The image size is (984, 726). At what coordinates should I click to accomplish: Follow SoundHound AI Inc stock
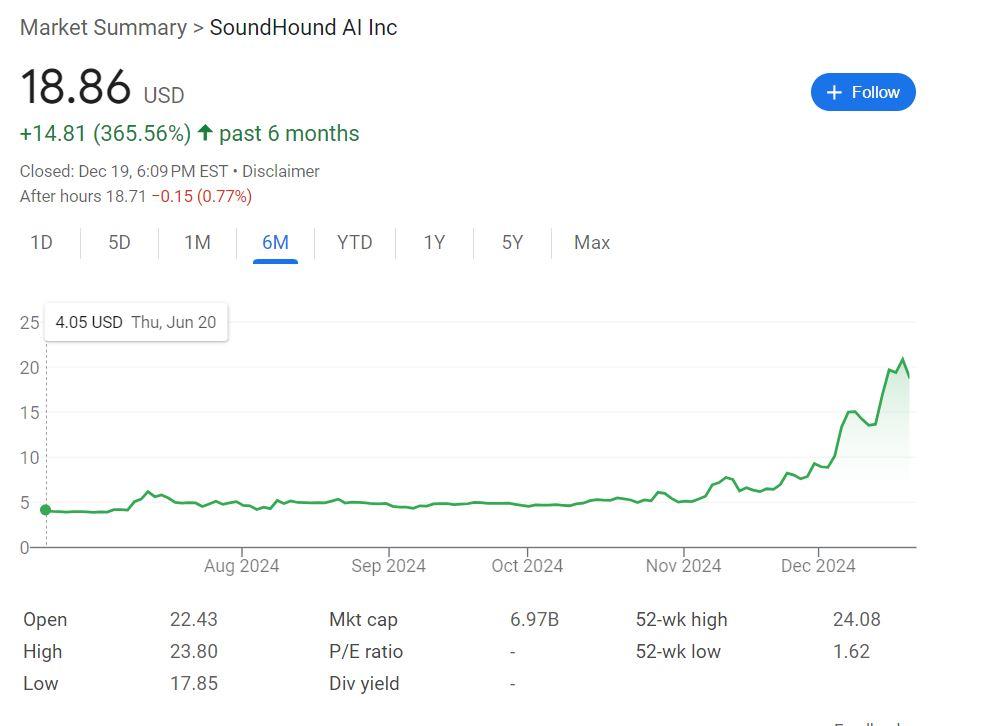(862, 91)
